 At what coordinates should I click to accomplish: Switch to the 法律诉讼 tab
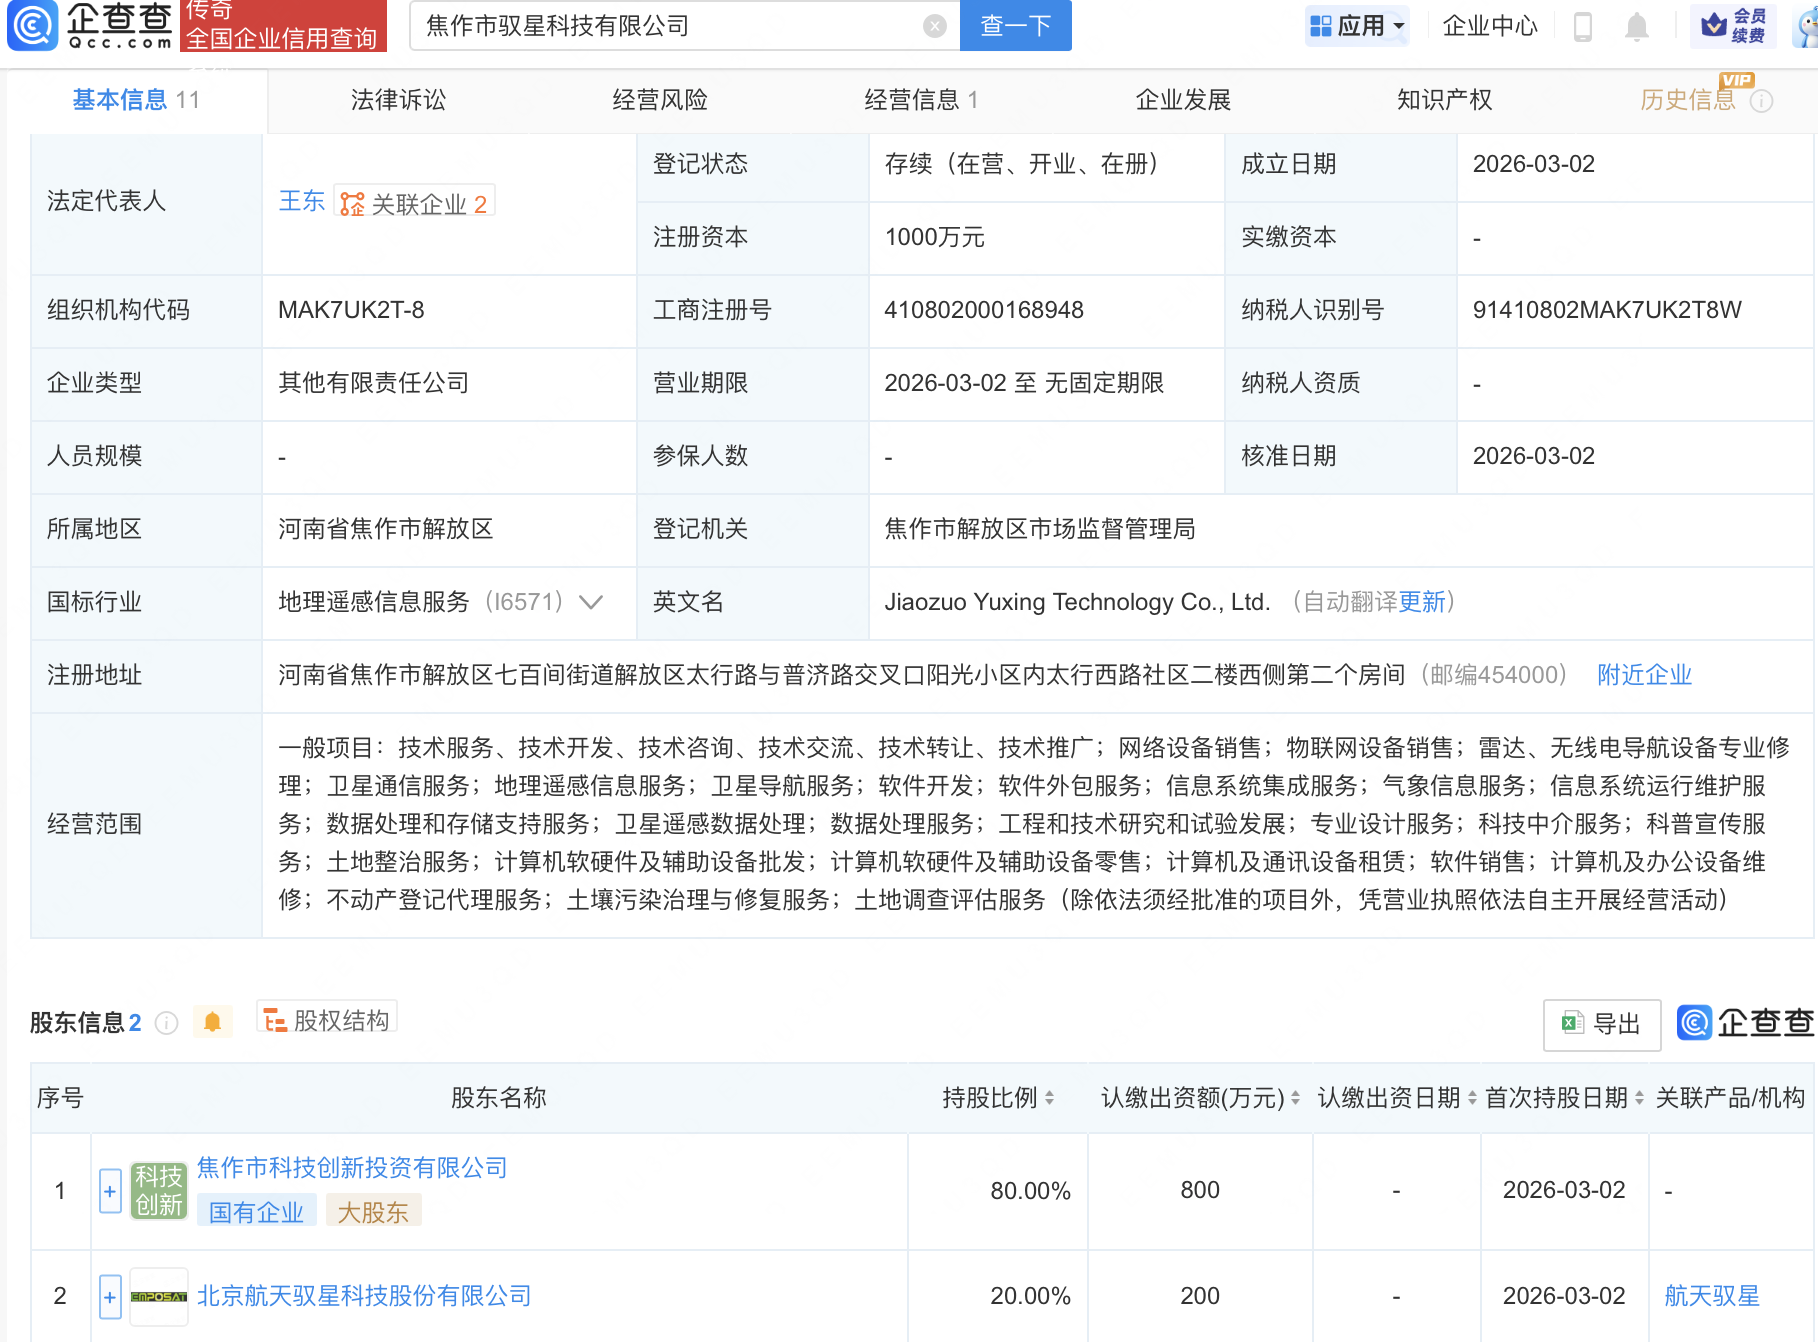click(398, 99)
